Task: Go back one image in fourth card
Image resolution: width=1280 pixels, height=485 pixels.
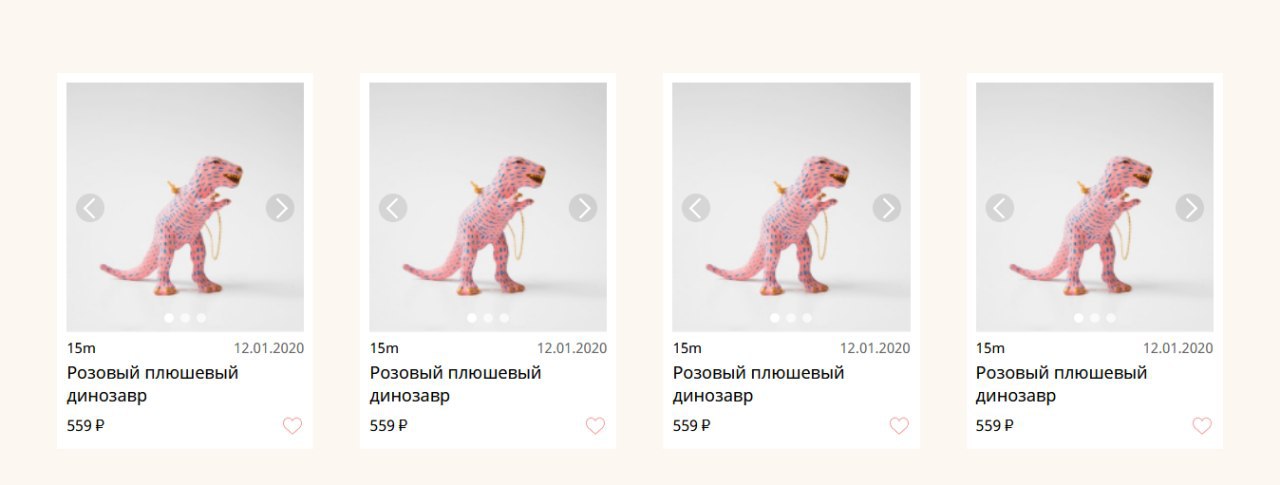Action: click(x=1000, y=208)
